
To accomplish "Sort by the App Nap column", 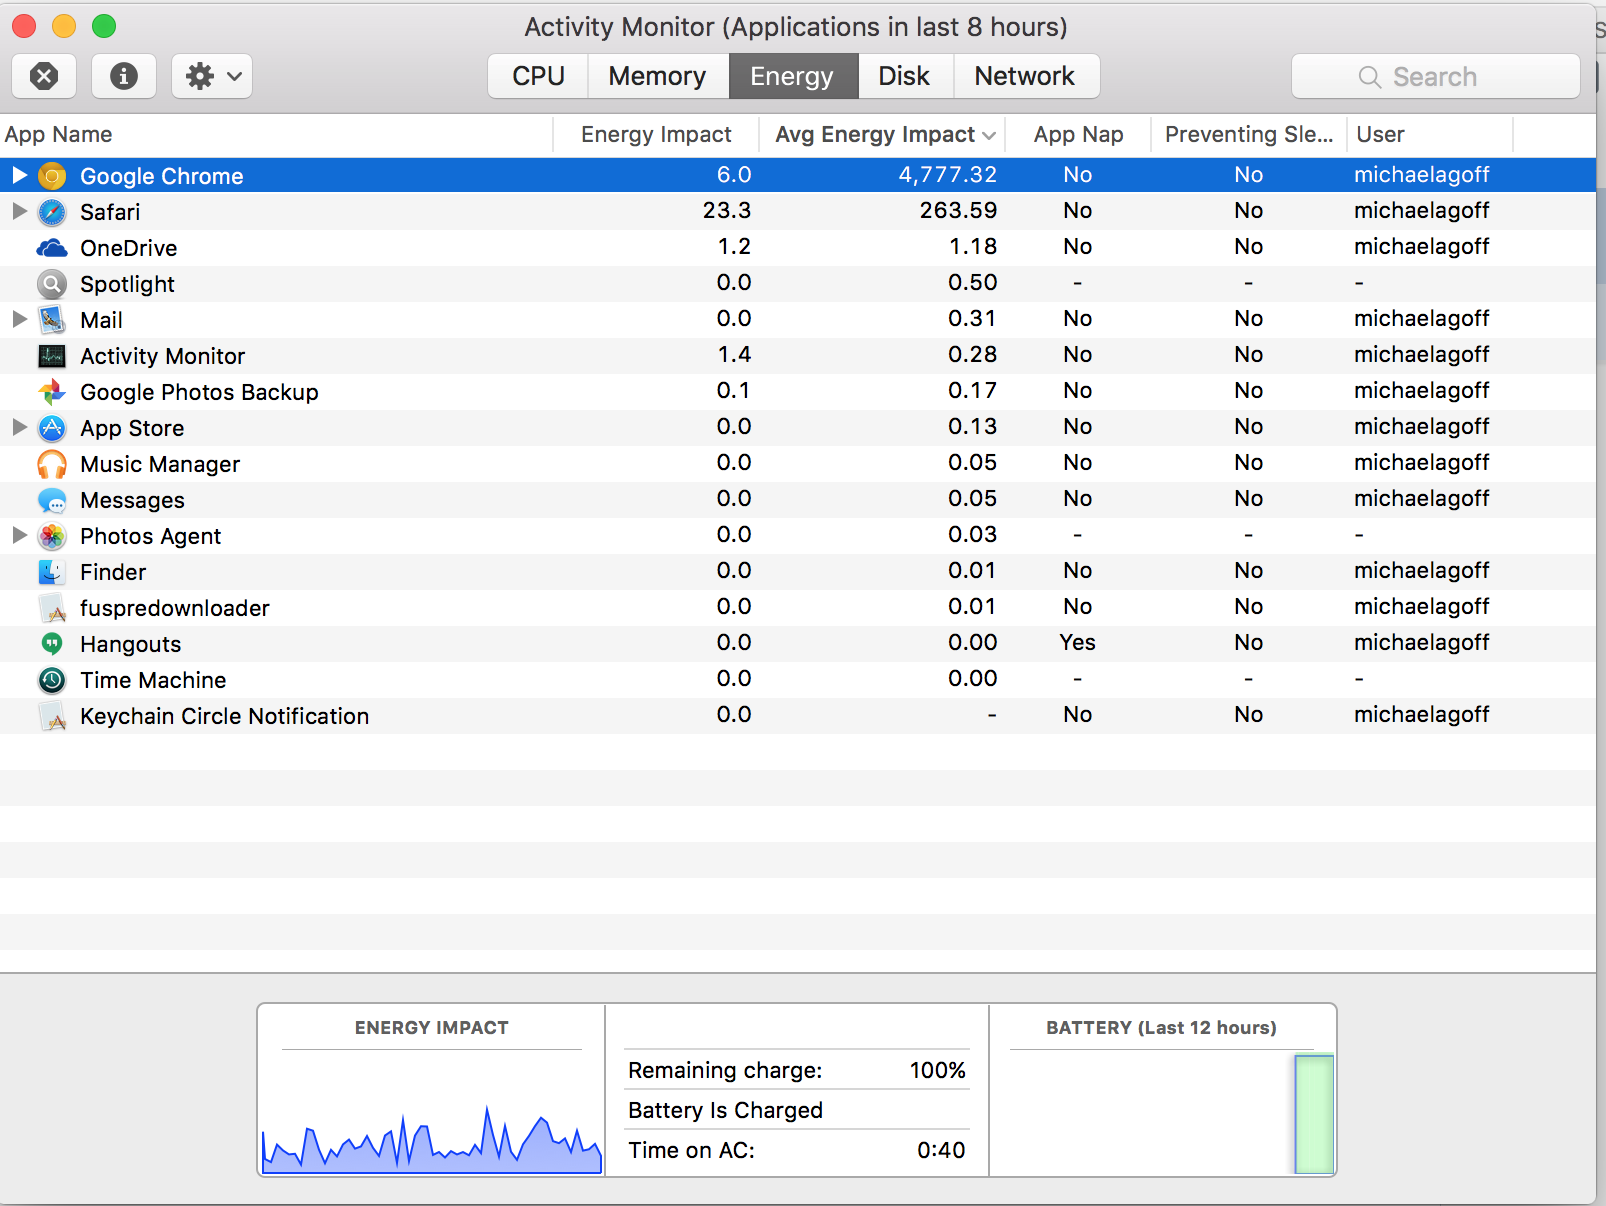I will pyautogui.click(x=1078, y=134).
